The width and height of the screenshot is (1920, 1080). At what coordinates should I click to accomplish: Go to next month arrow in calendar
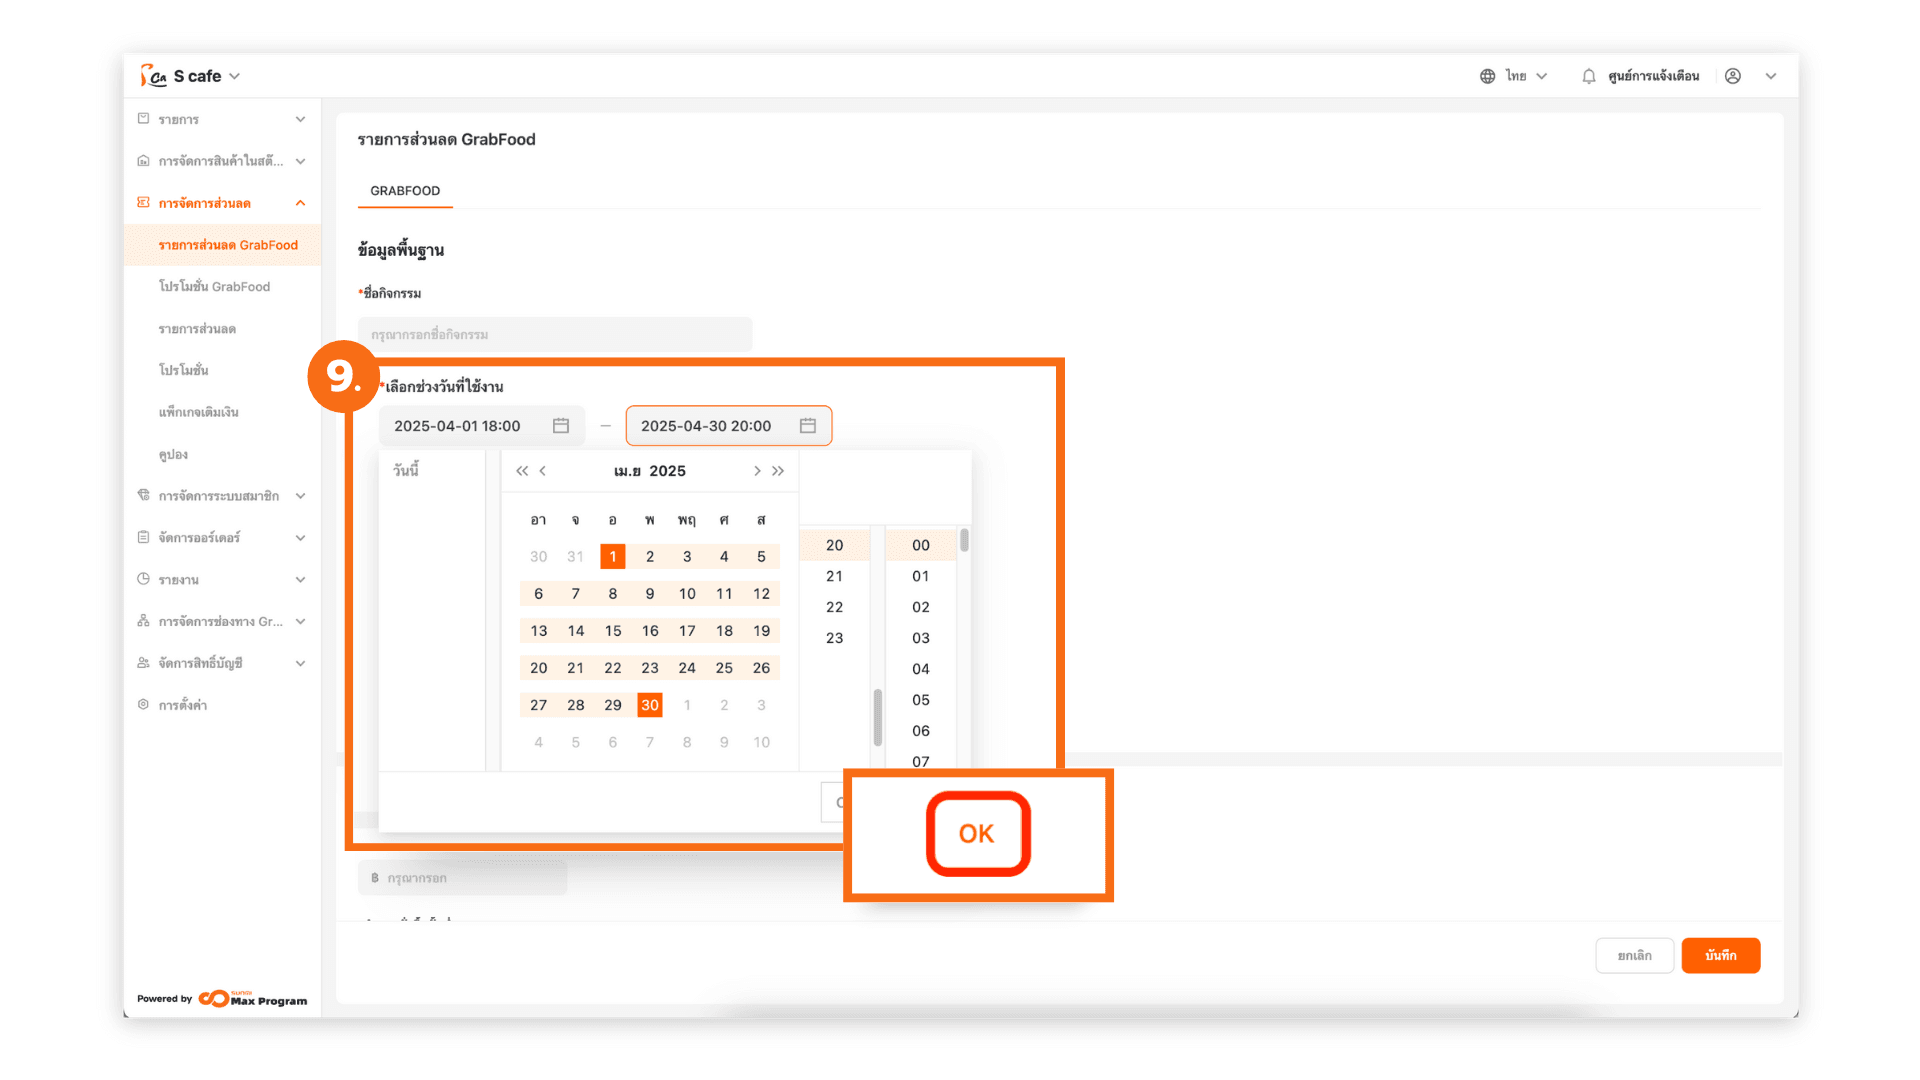pos(757,471)
